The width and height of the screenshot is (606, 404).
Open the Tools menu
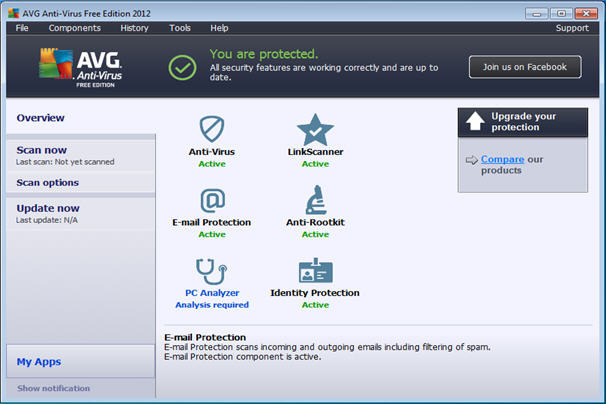point(180,28)
